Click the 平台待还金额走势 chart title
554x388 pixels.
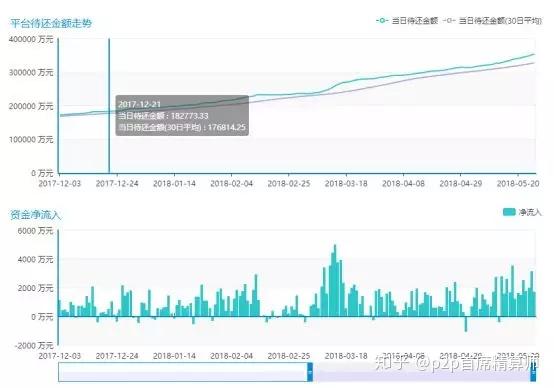[x=51, y=23]
